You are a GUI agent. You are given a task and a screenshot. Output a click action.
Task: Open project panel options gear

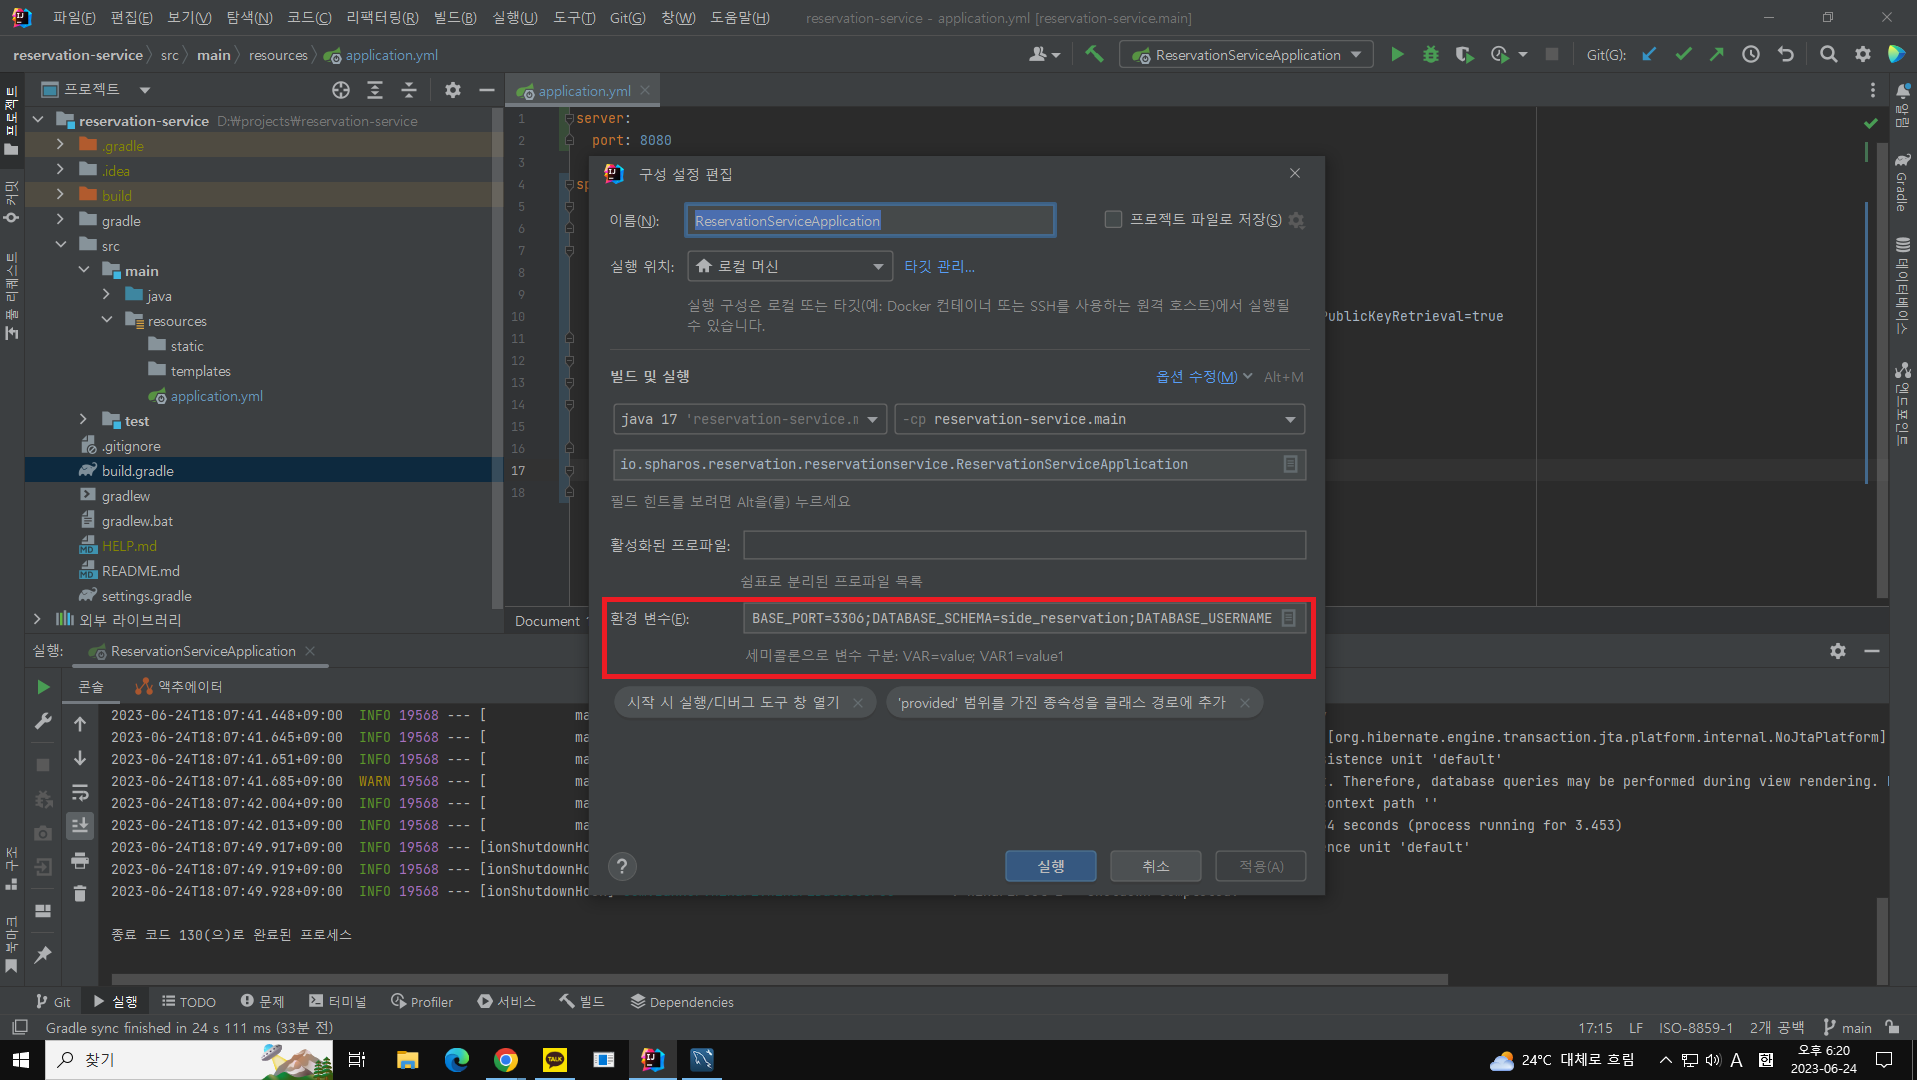coord(453,90)
